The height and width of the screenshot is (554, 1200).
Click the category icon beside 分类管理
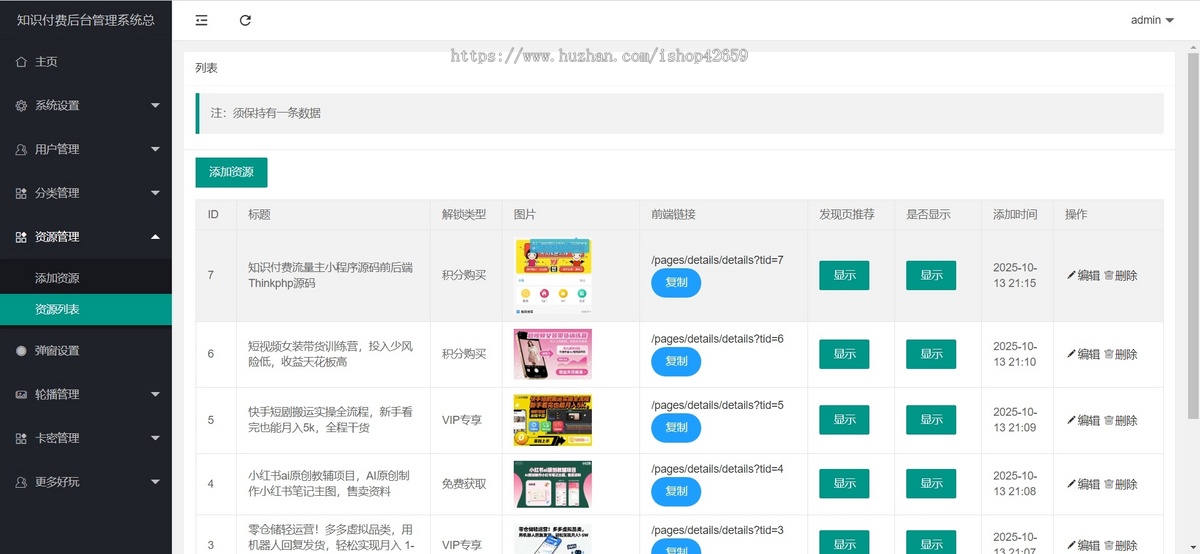[22, 193]
